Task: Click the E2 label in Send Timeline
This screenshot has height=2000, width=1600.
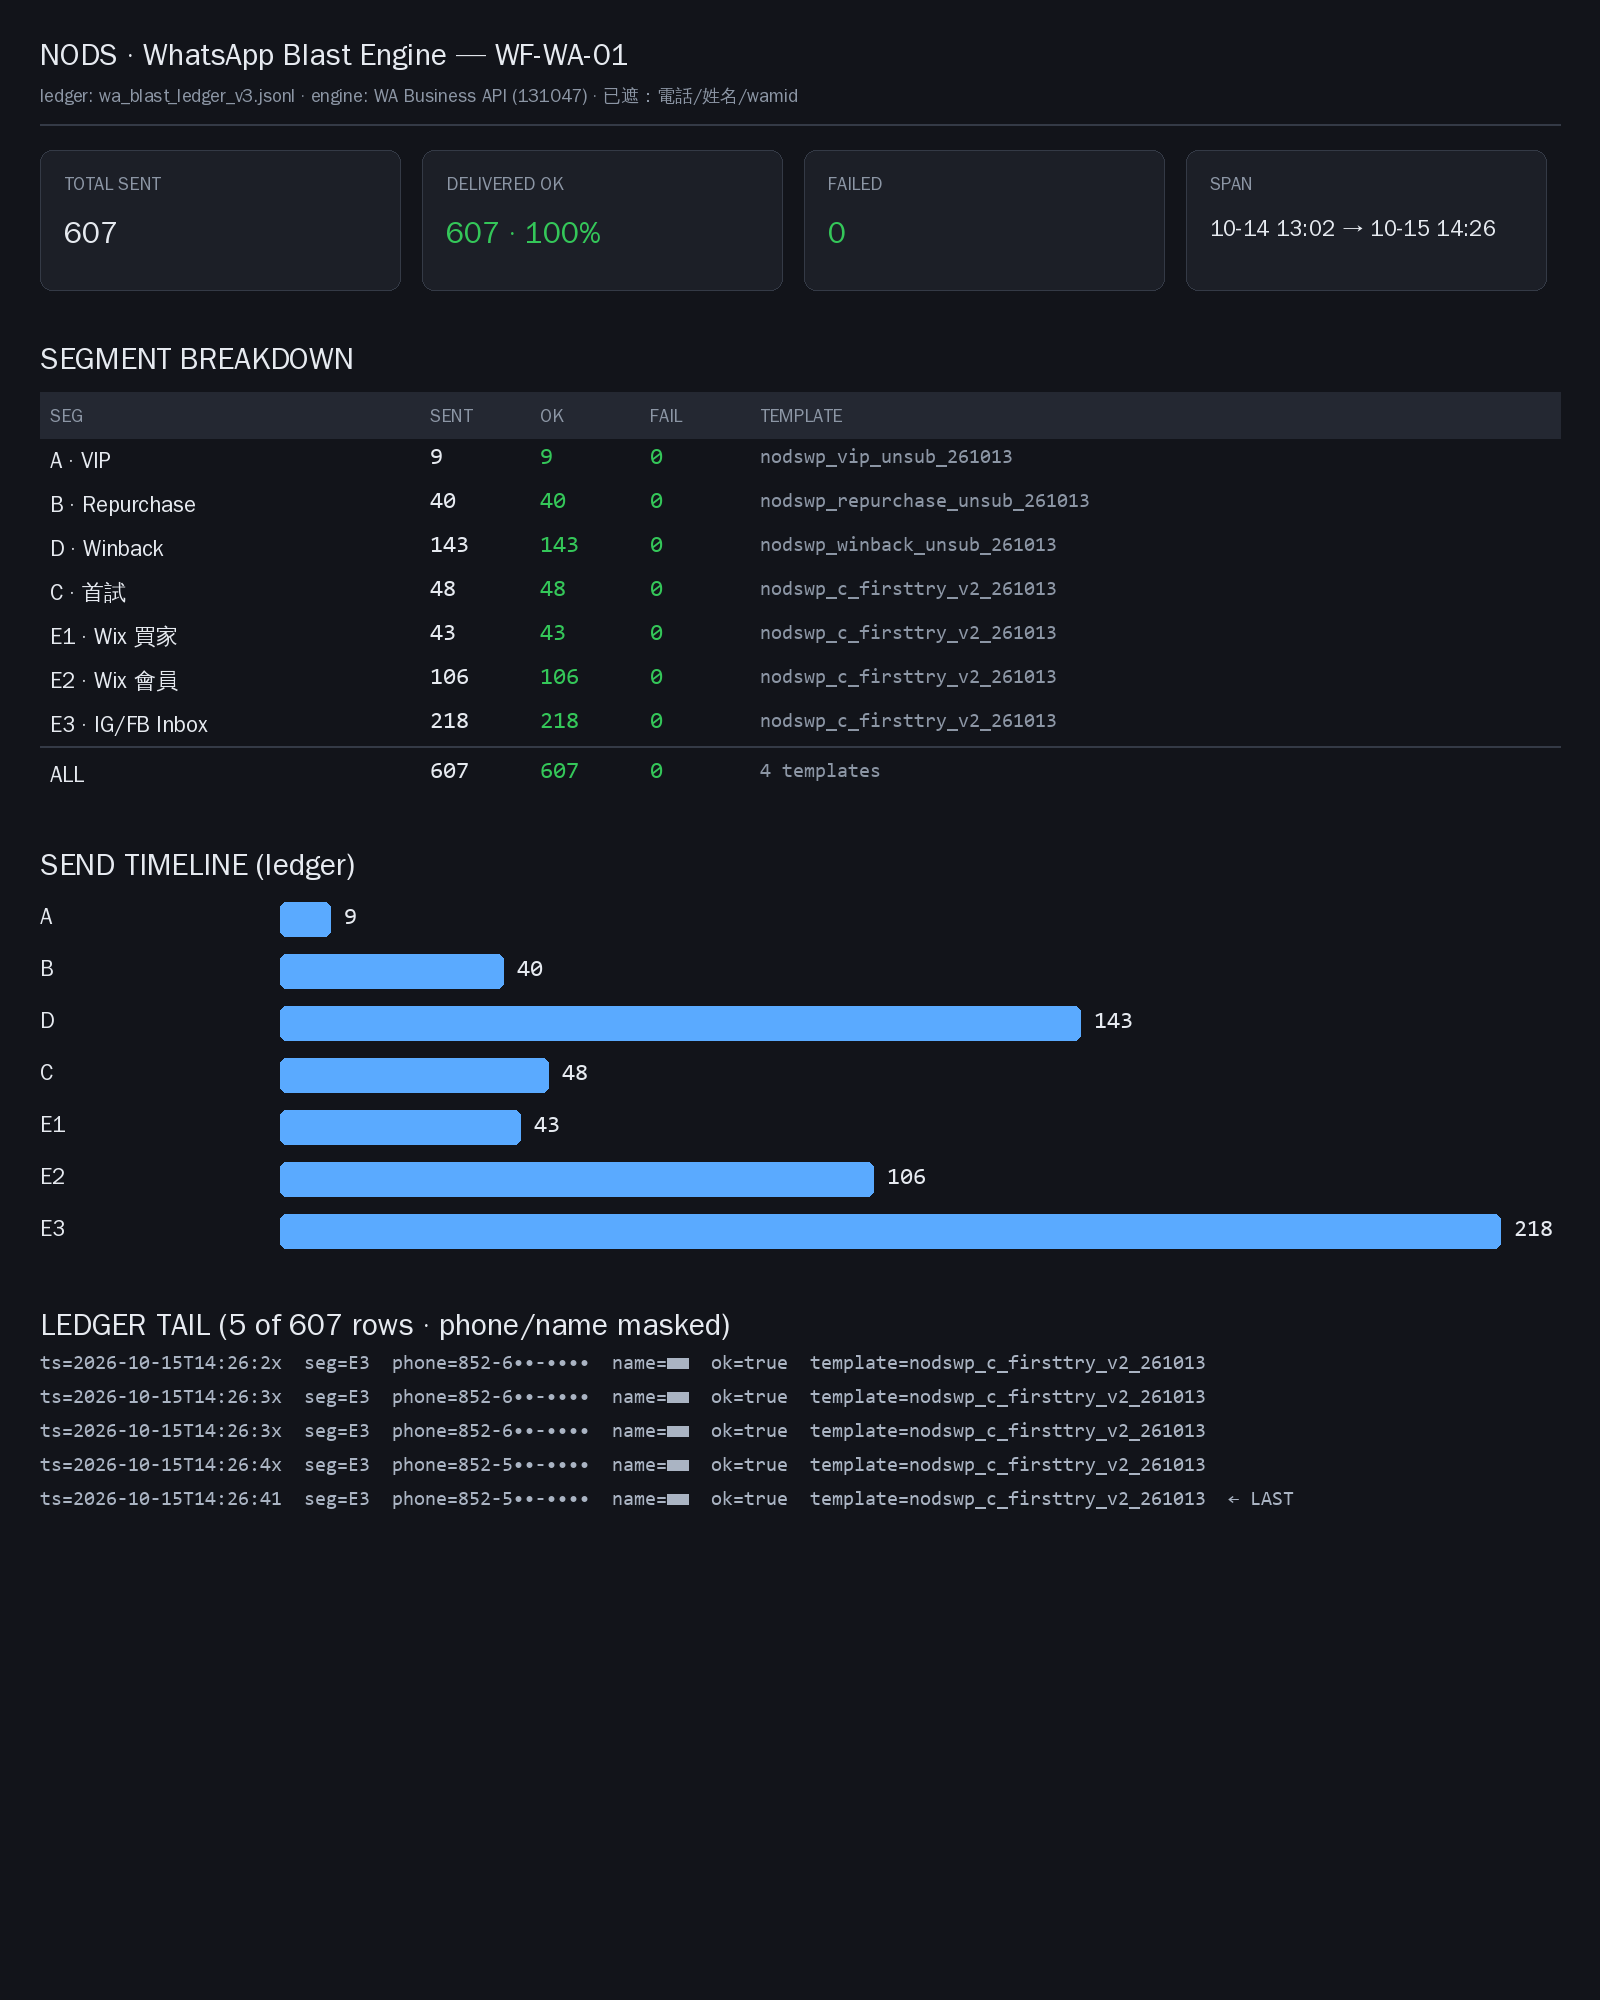Action: point(53,1177)
